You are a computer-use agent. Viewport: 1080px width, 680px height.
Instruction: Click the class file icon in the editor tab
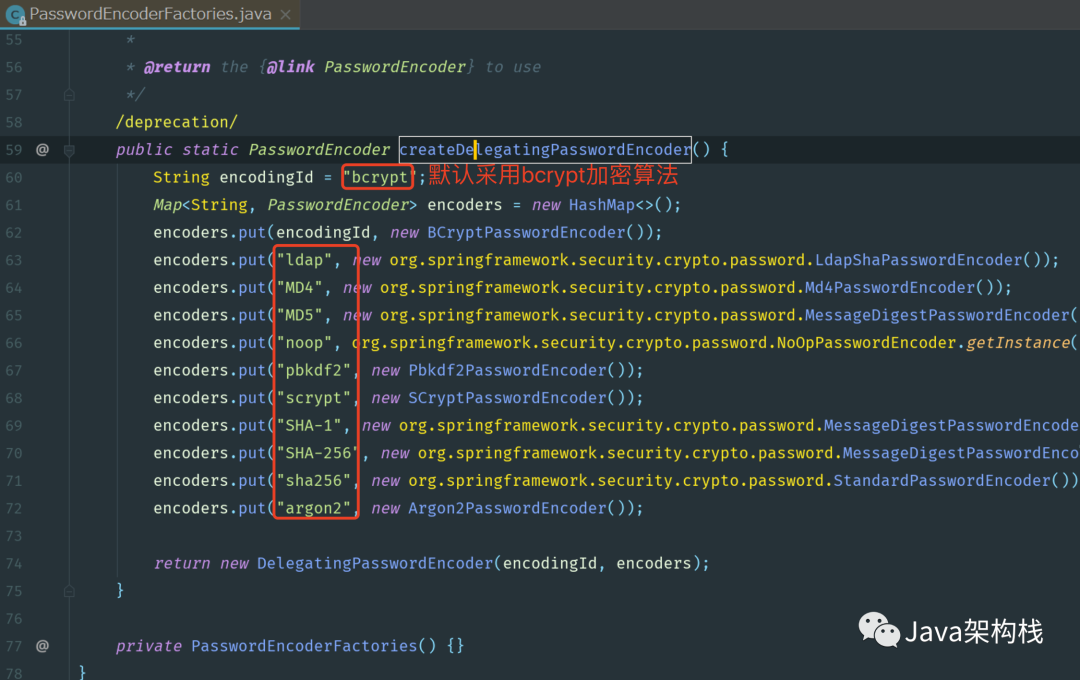(15, 14)
